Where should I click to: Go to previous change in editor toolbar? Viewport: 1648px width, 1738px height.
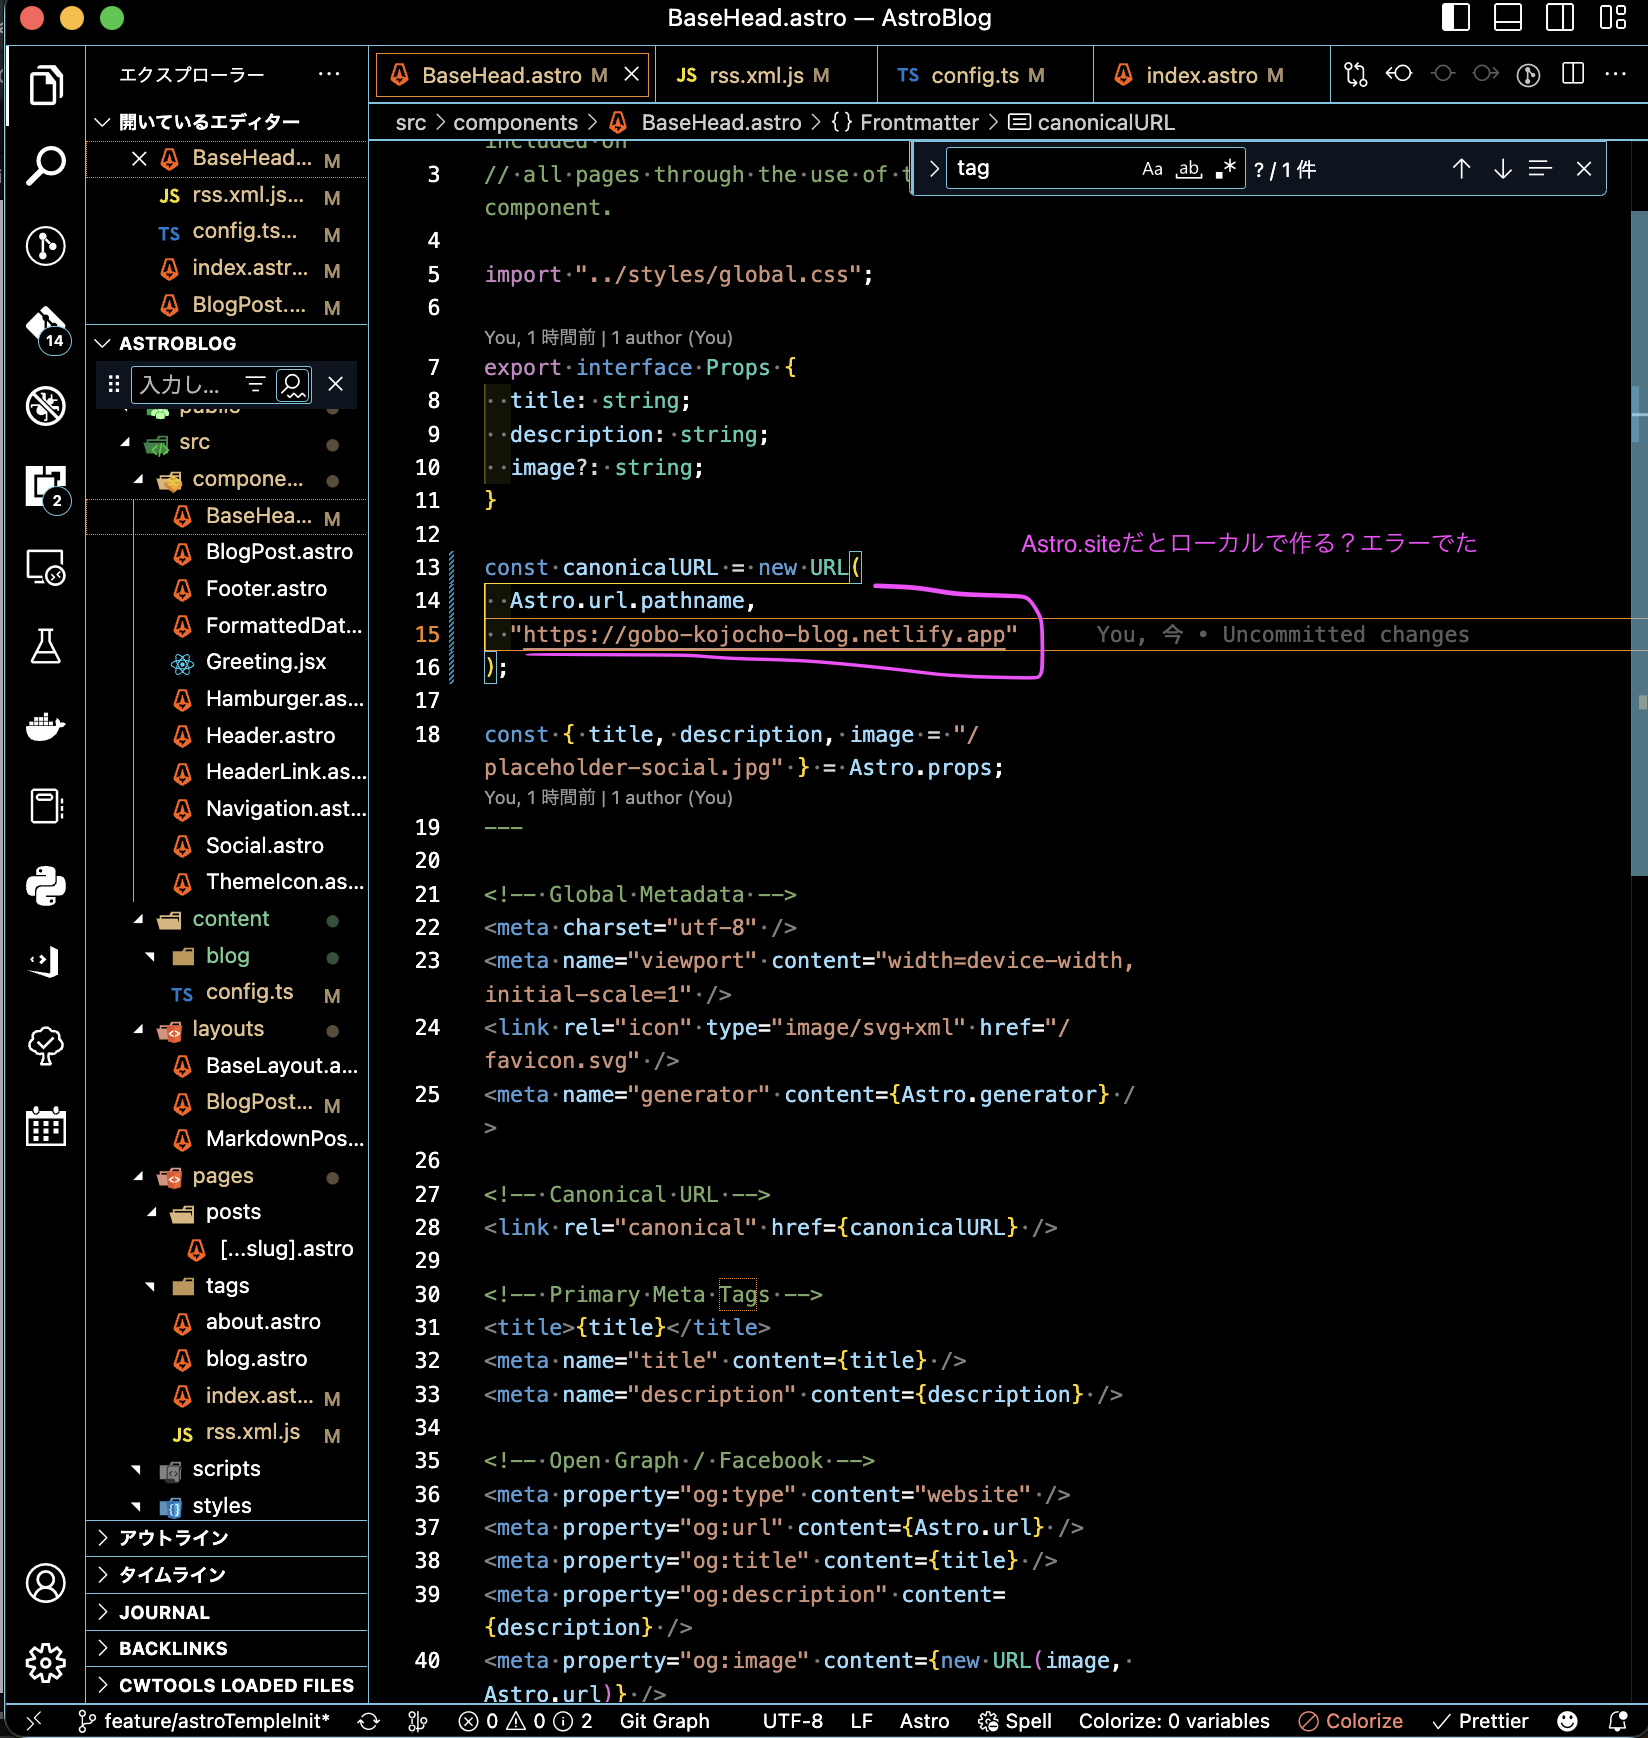[1399, 74]
